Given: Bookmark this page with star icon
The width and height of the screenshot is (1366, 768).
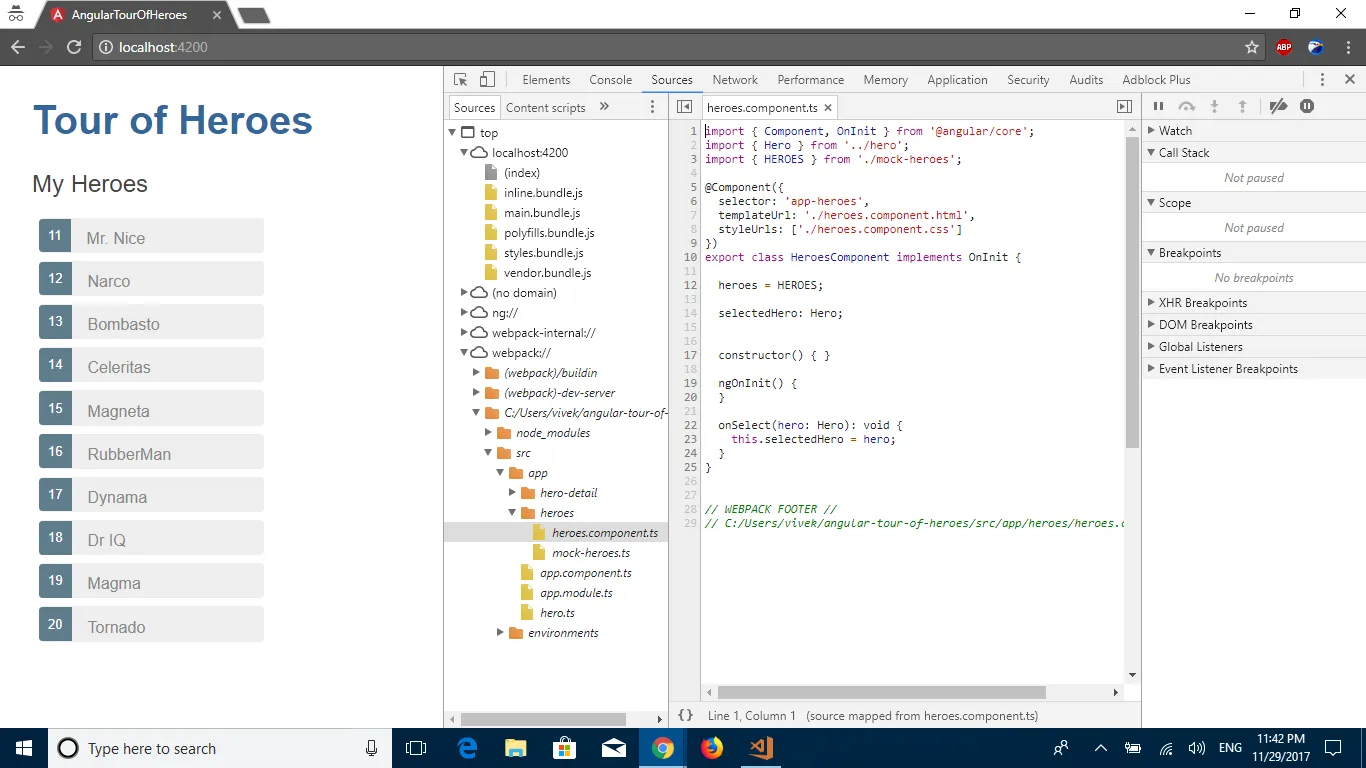Looking at the screenshot, I should (x=1252, y=47).
